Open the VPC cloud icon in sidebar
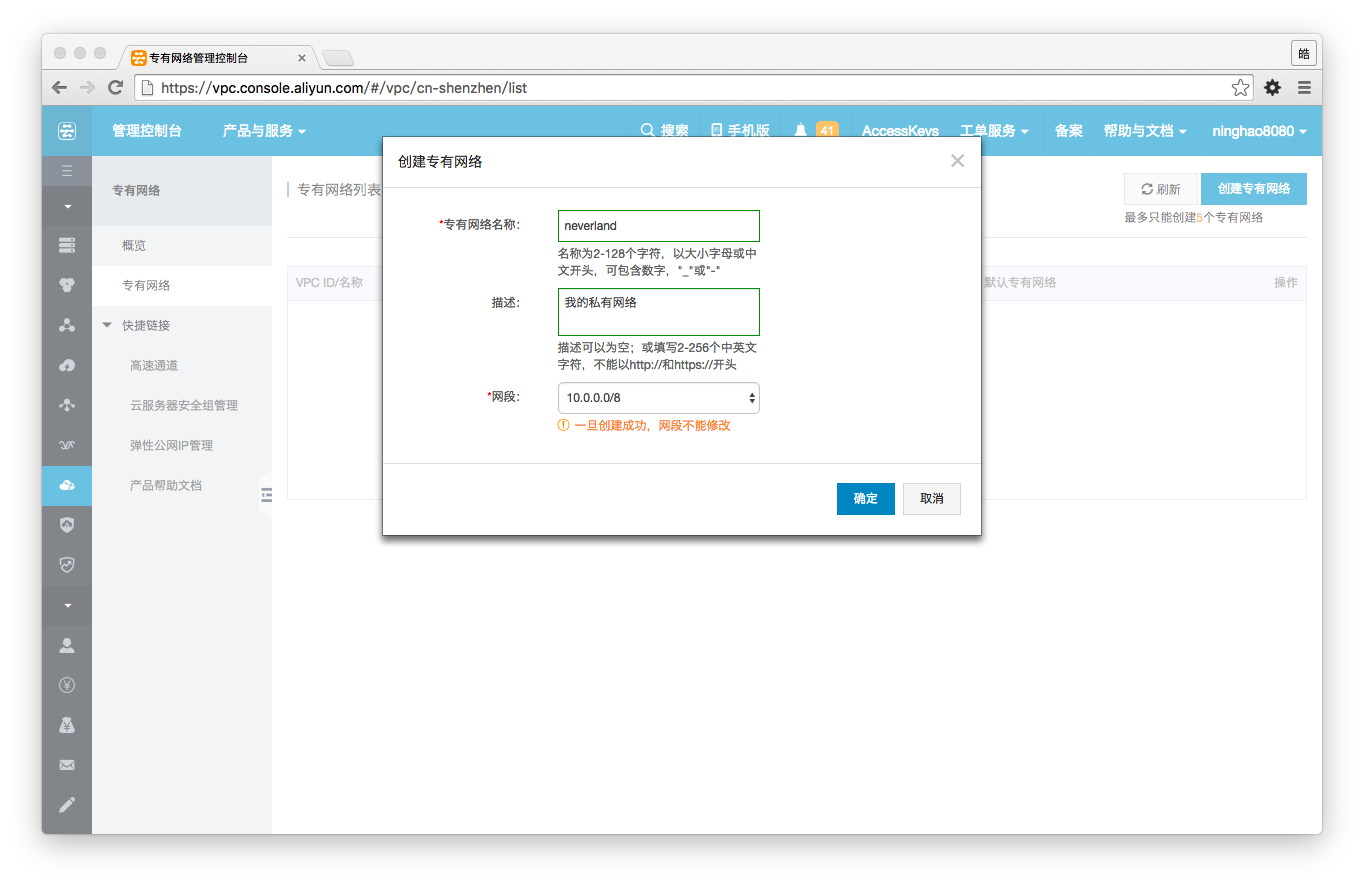Viewport: 1364px width, 884px height. (x=67, y=485)
